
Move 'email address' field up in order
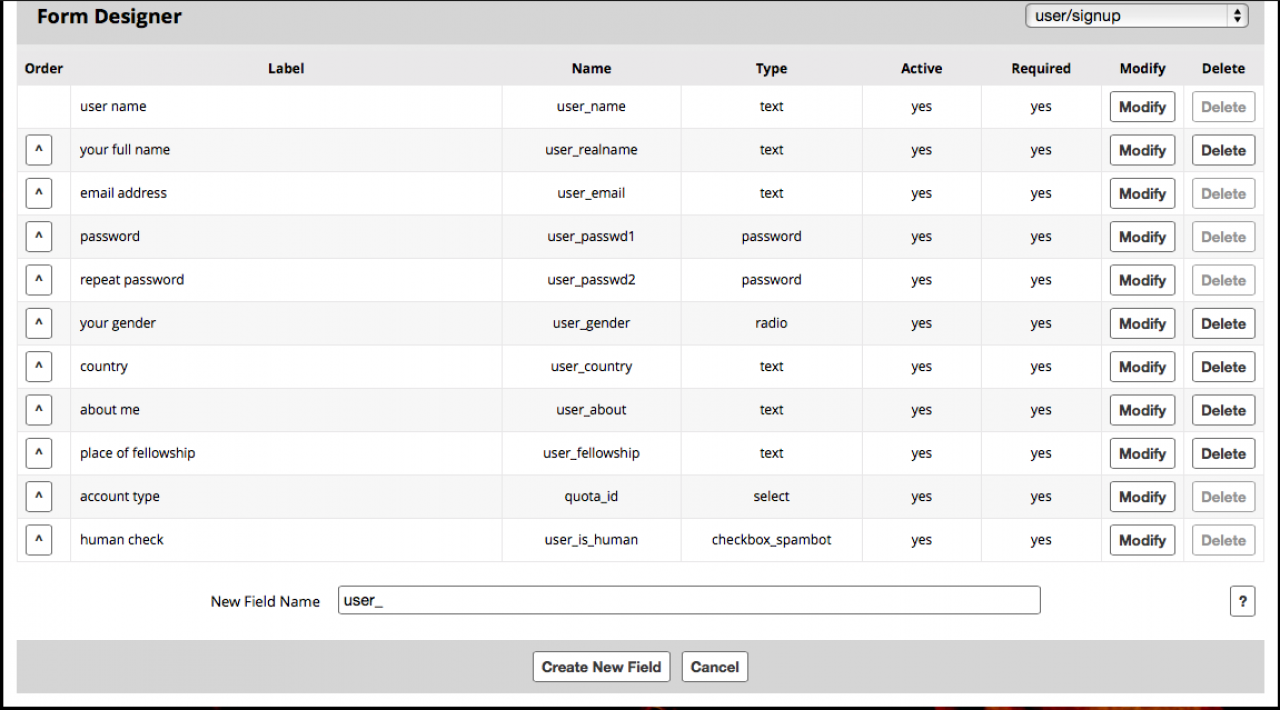[x=38, y=193]
